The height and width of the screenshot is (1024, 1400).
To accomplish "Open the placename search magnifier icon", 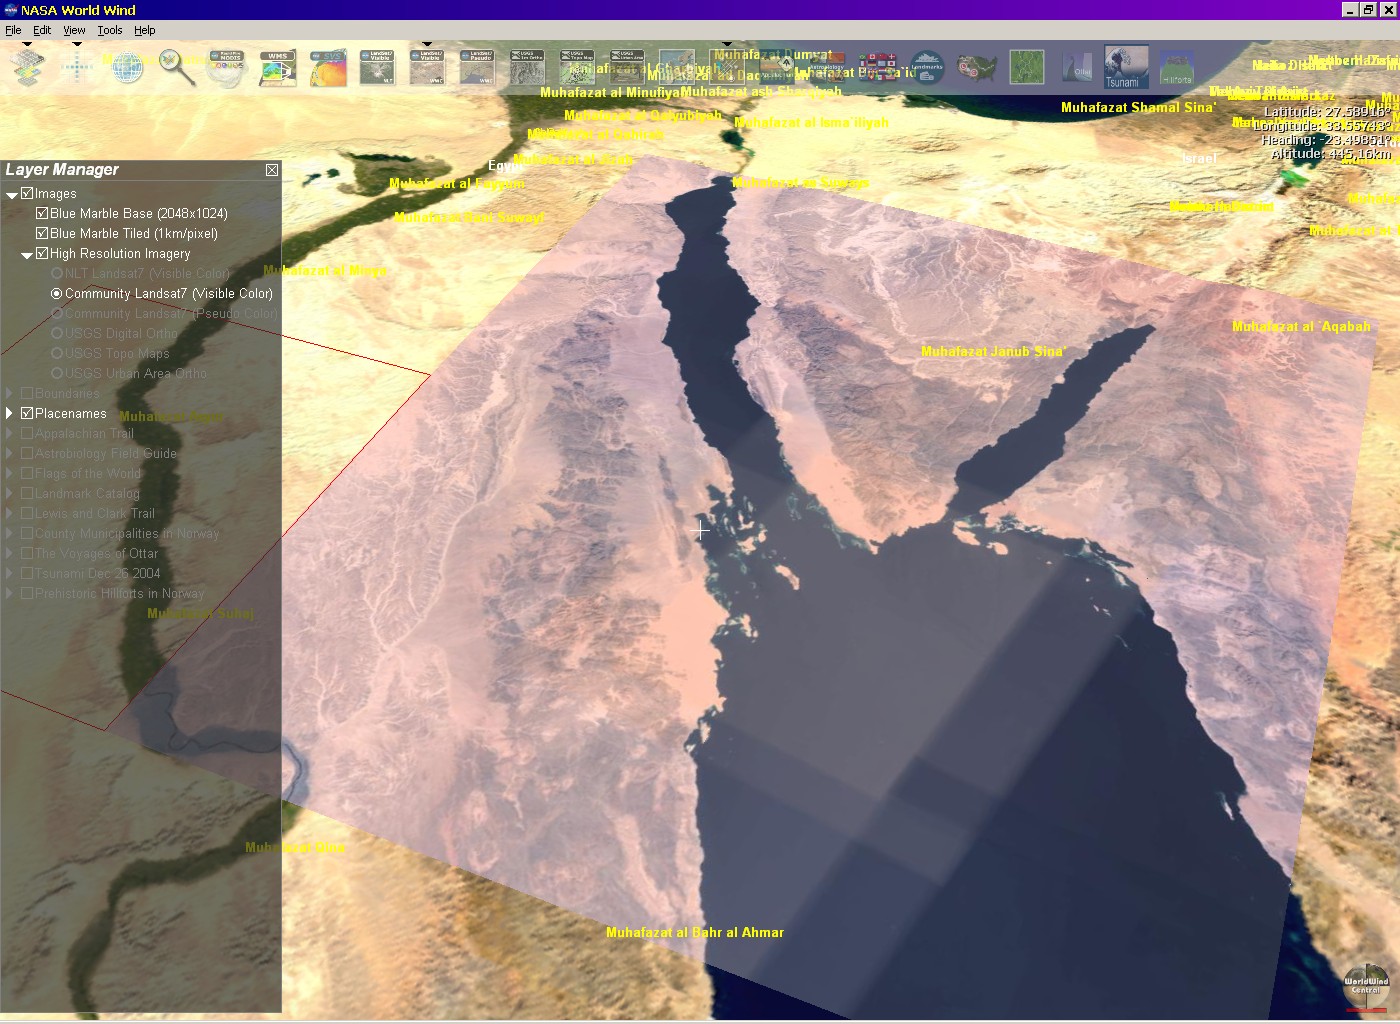I will tap(177, 67).
